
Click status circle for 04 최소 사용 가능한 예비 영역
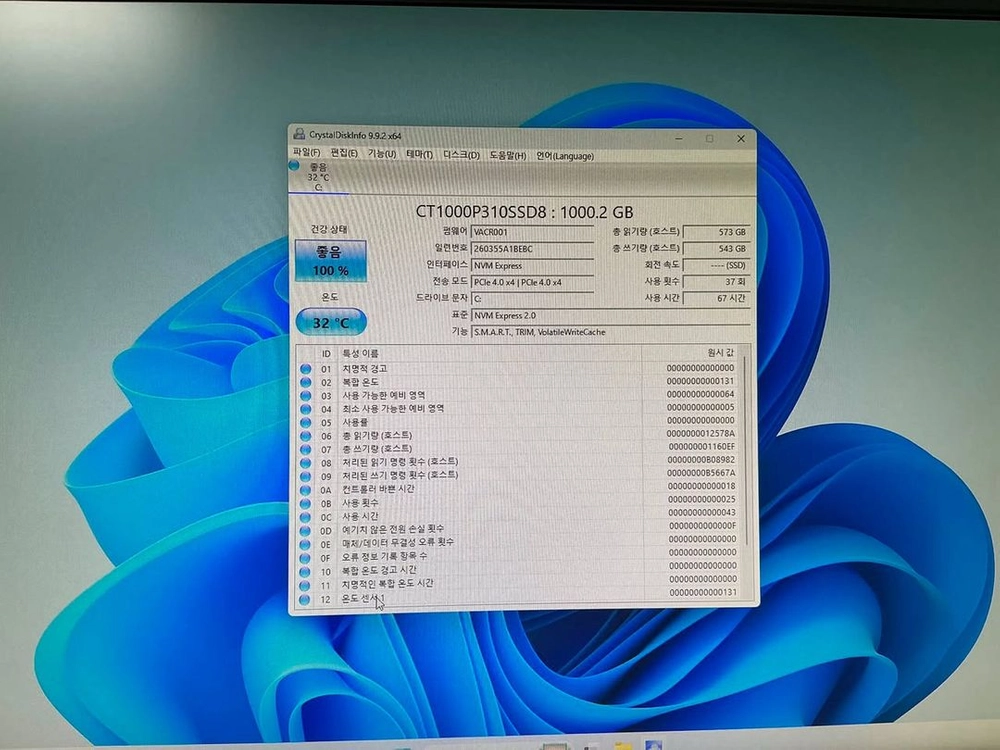click(305, 409)
